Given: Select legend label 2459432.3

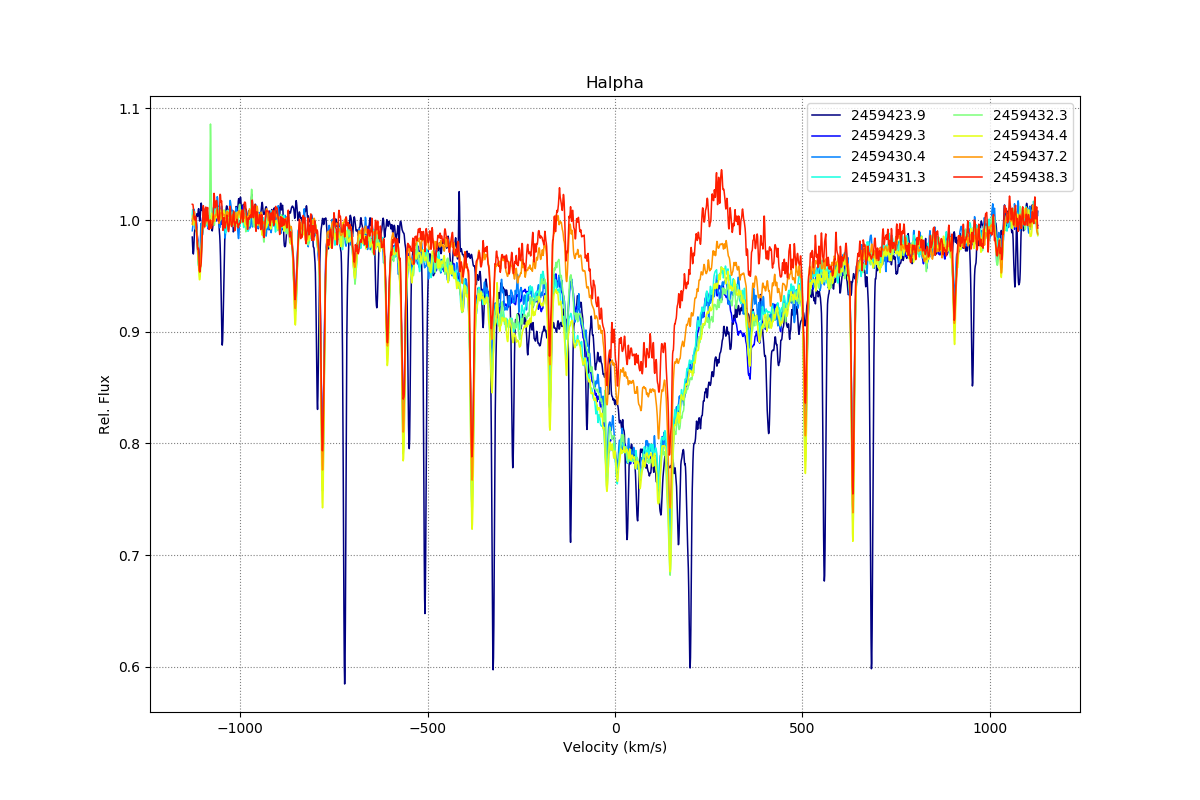Looking at the screenshot, I should coord(1030,115).
